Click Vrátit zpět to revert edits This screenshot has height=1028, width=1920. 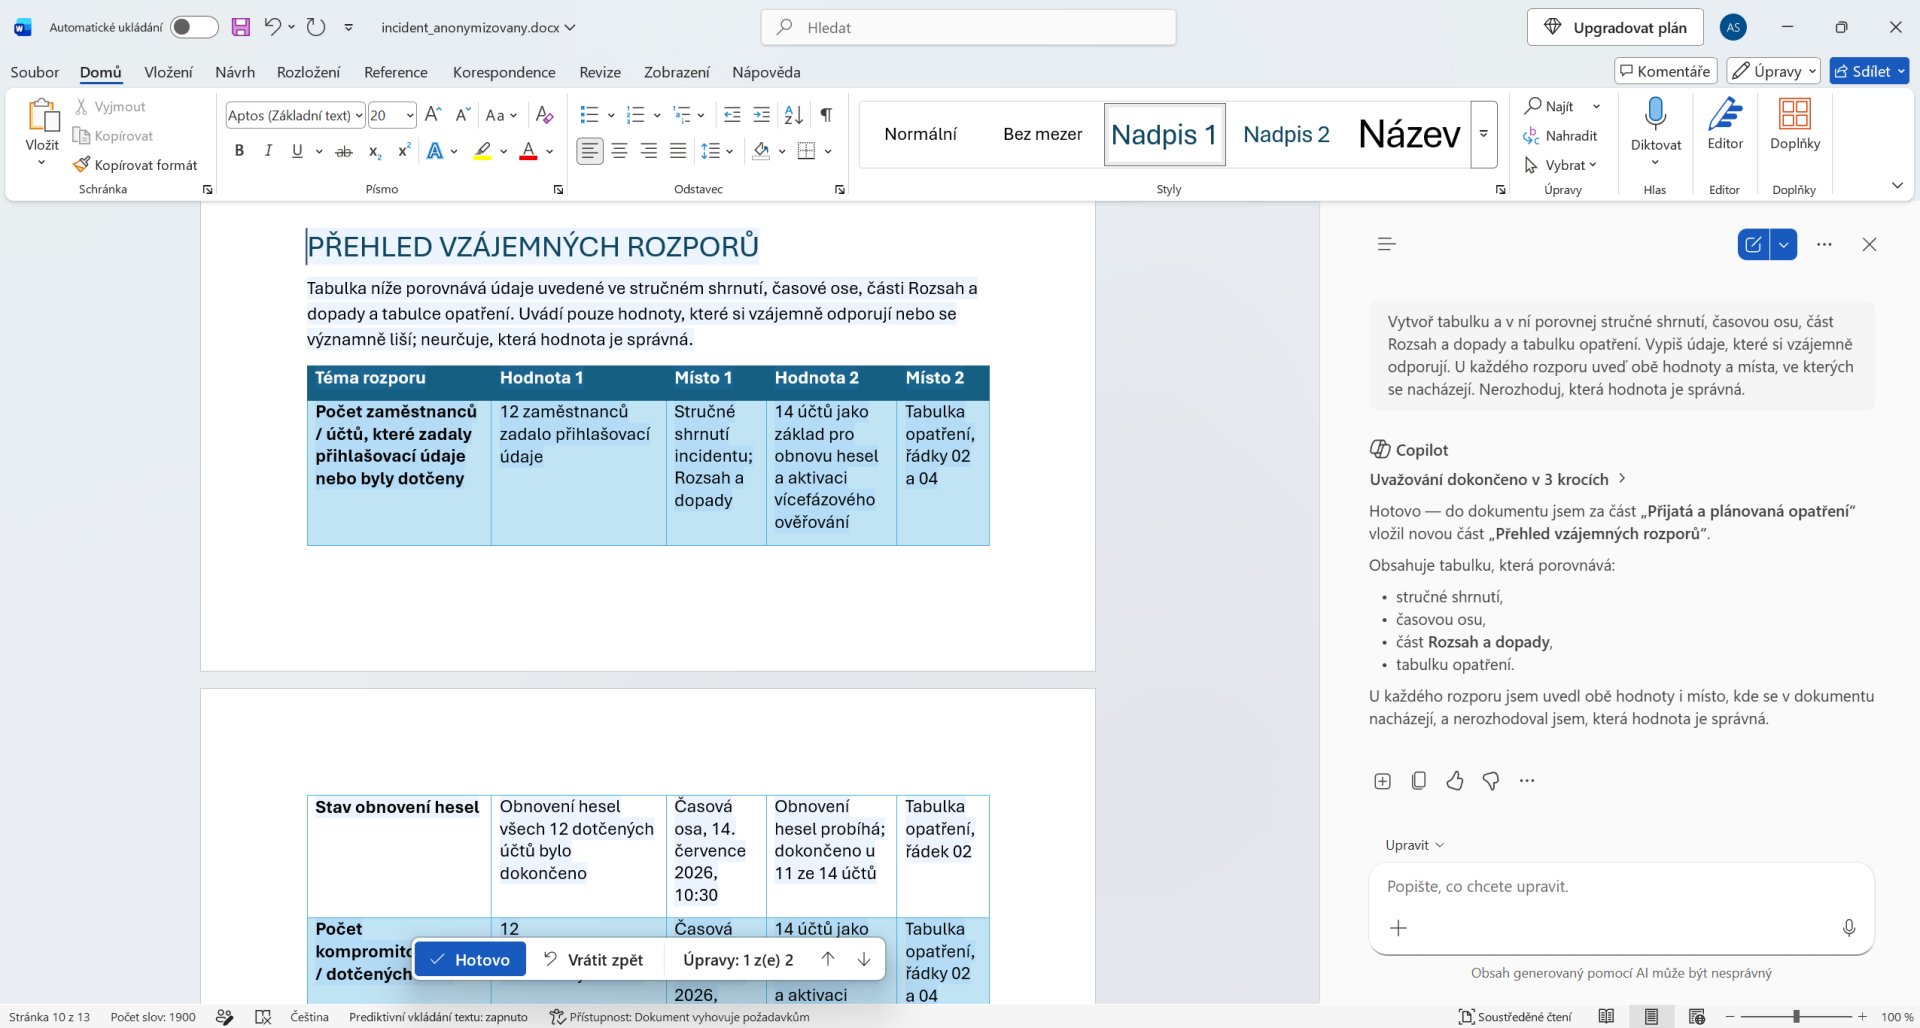593,959
